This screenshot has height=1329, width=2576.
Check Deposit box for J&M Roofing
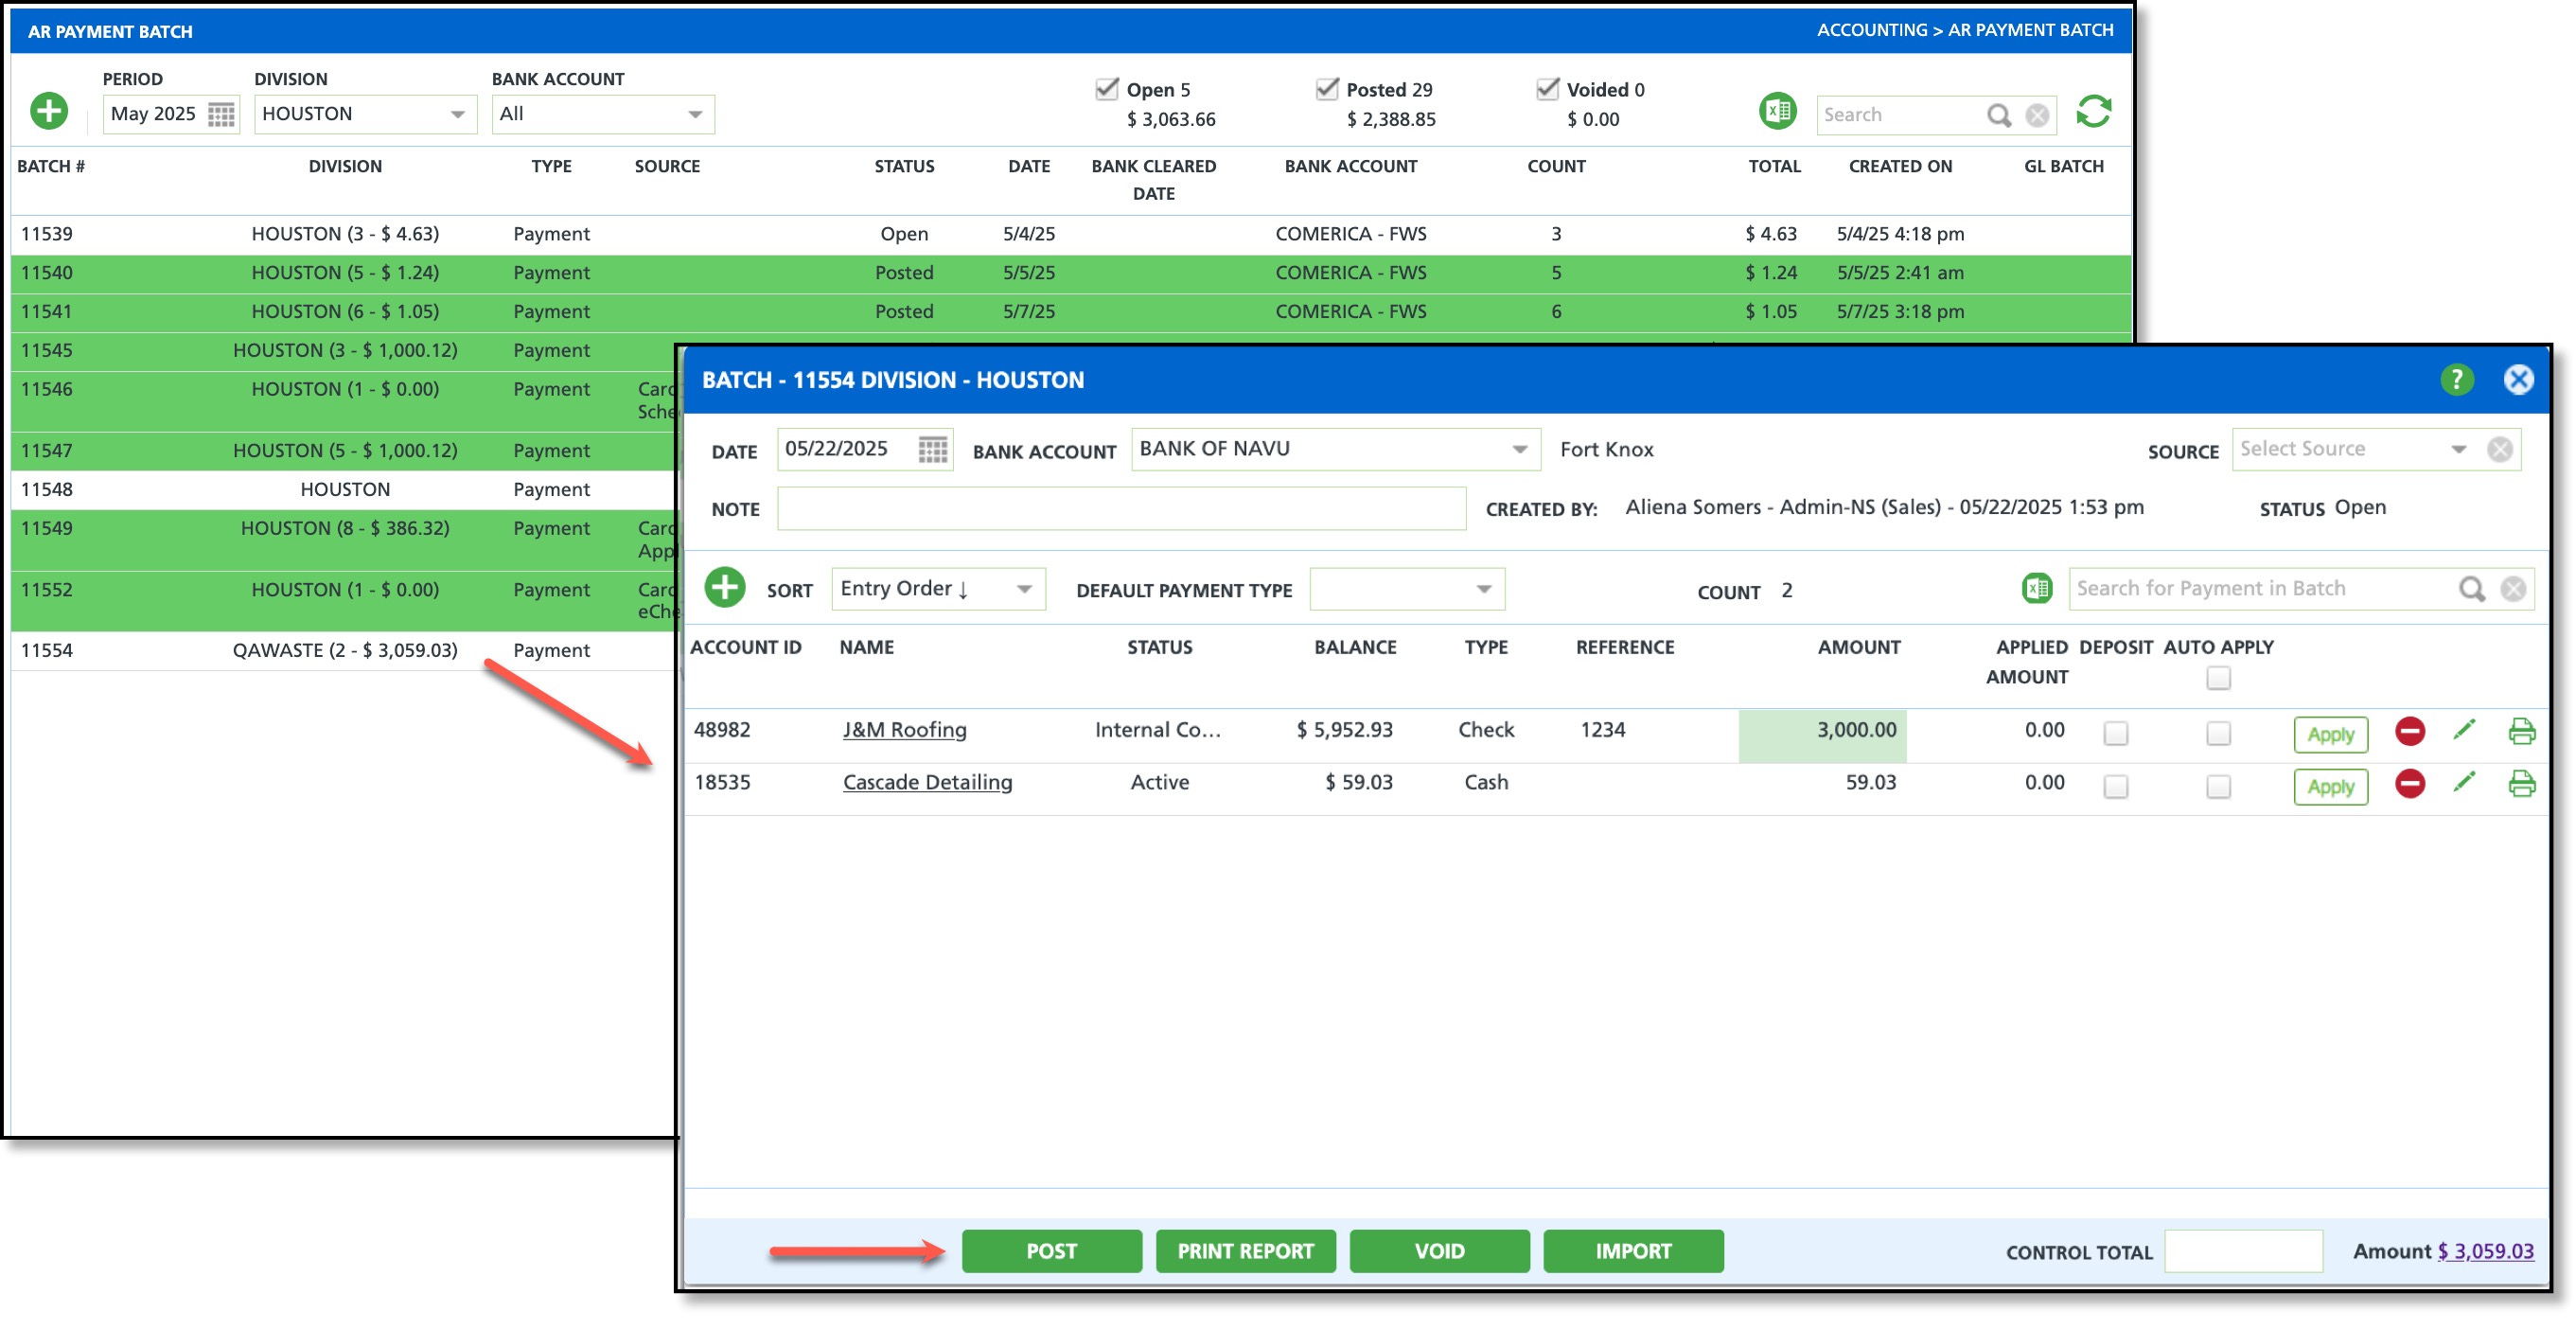pyautogui.click(x=2115, y=734)
